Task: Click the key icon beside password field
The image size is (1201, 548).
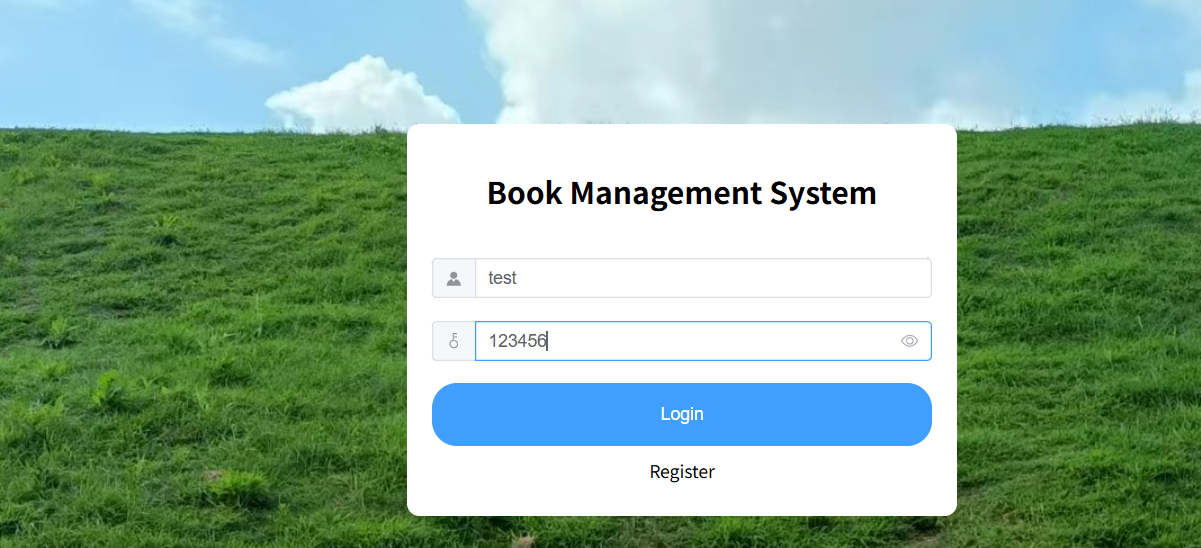Action: (454, 341)
